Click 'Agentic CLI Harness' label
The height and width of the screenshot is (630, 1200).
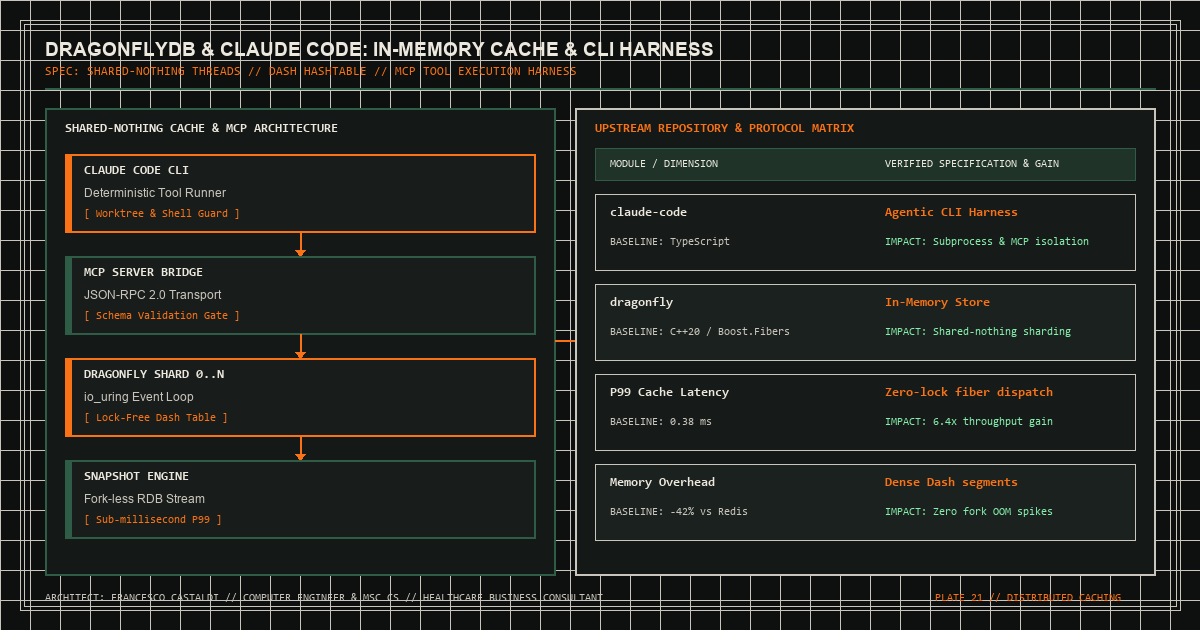click(951, 212)
